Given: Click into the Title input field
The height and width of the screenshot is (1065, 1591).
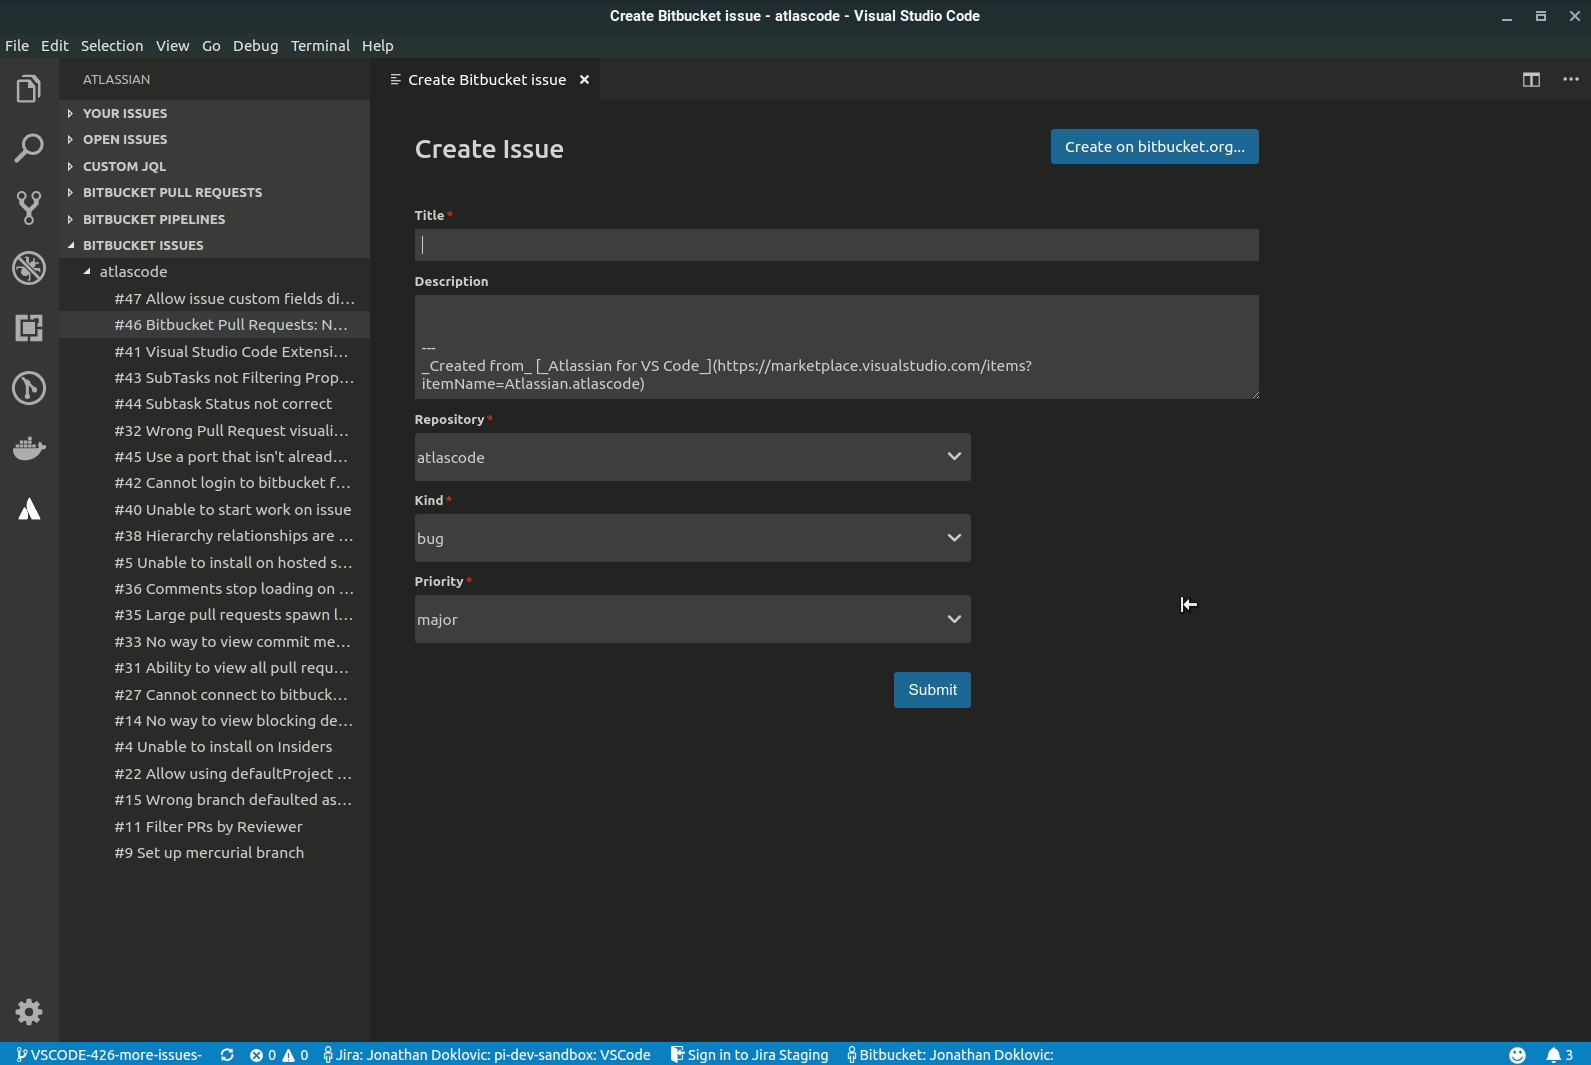Looking at the screenshot, I should click(x=836, y=245).
